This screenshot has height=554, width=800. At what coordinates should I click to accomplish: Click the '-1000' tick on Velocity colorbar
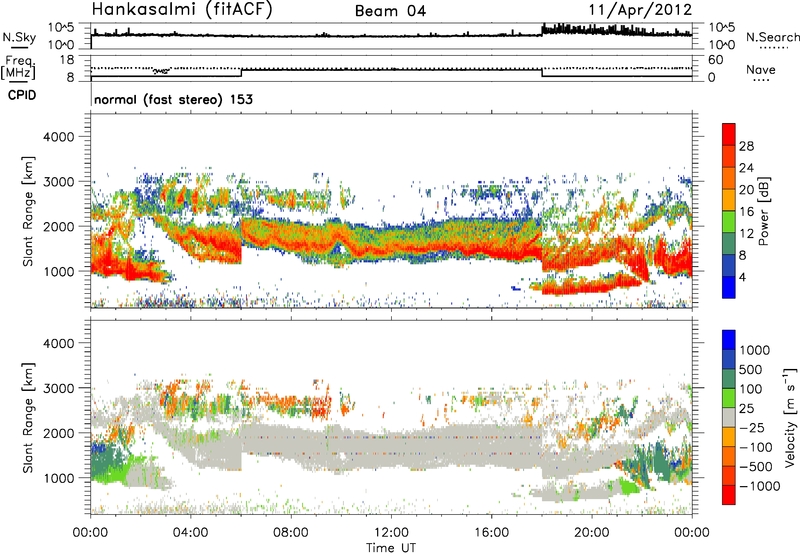(x=759, y=486)
